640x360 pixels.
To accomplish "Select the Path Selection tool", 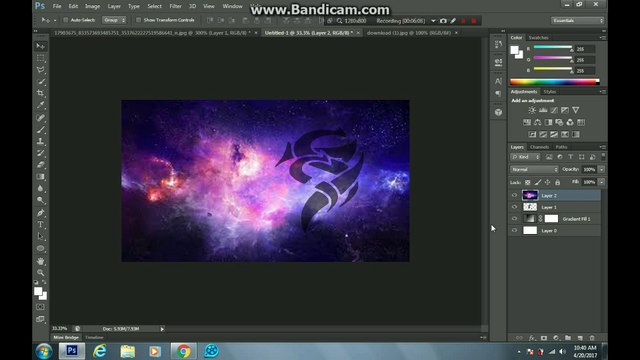I will click(x=41, y=237).
